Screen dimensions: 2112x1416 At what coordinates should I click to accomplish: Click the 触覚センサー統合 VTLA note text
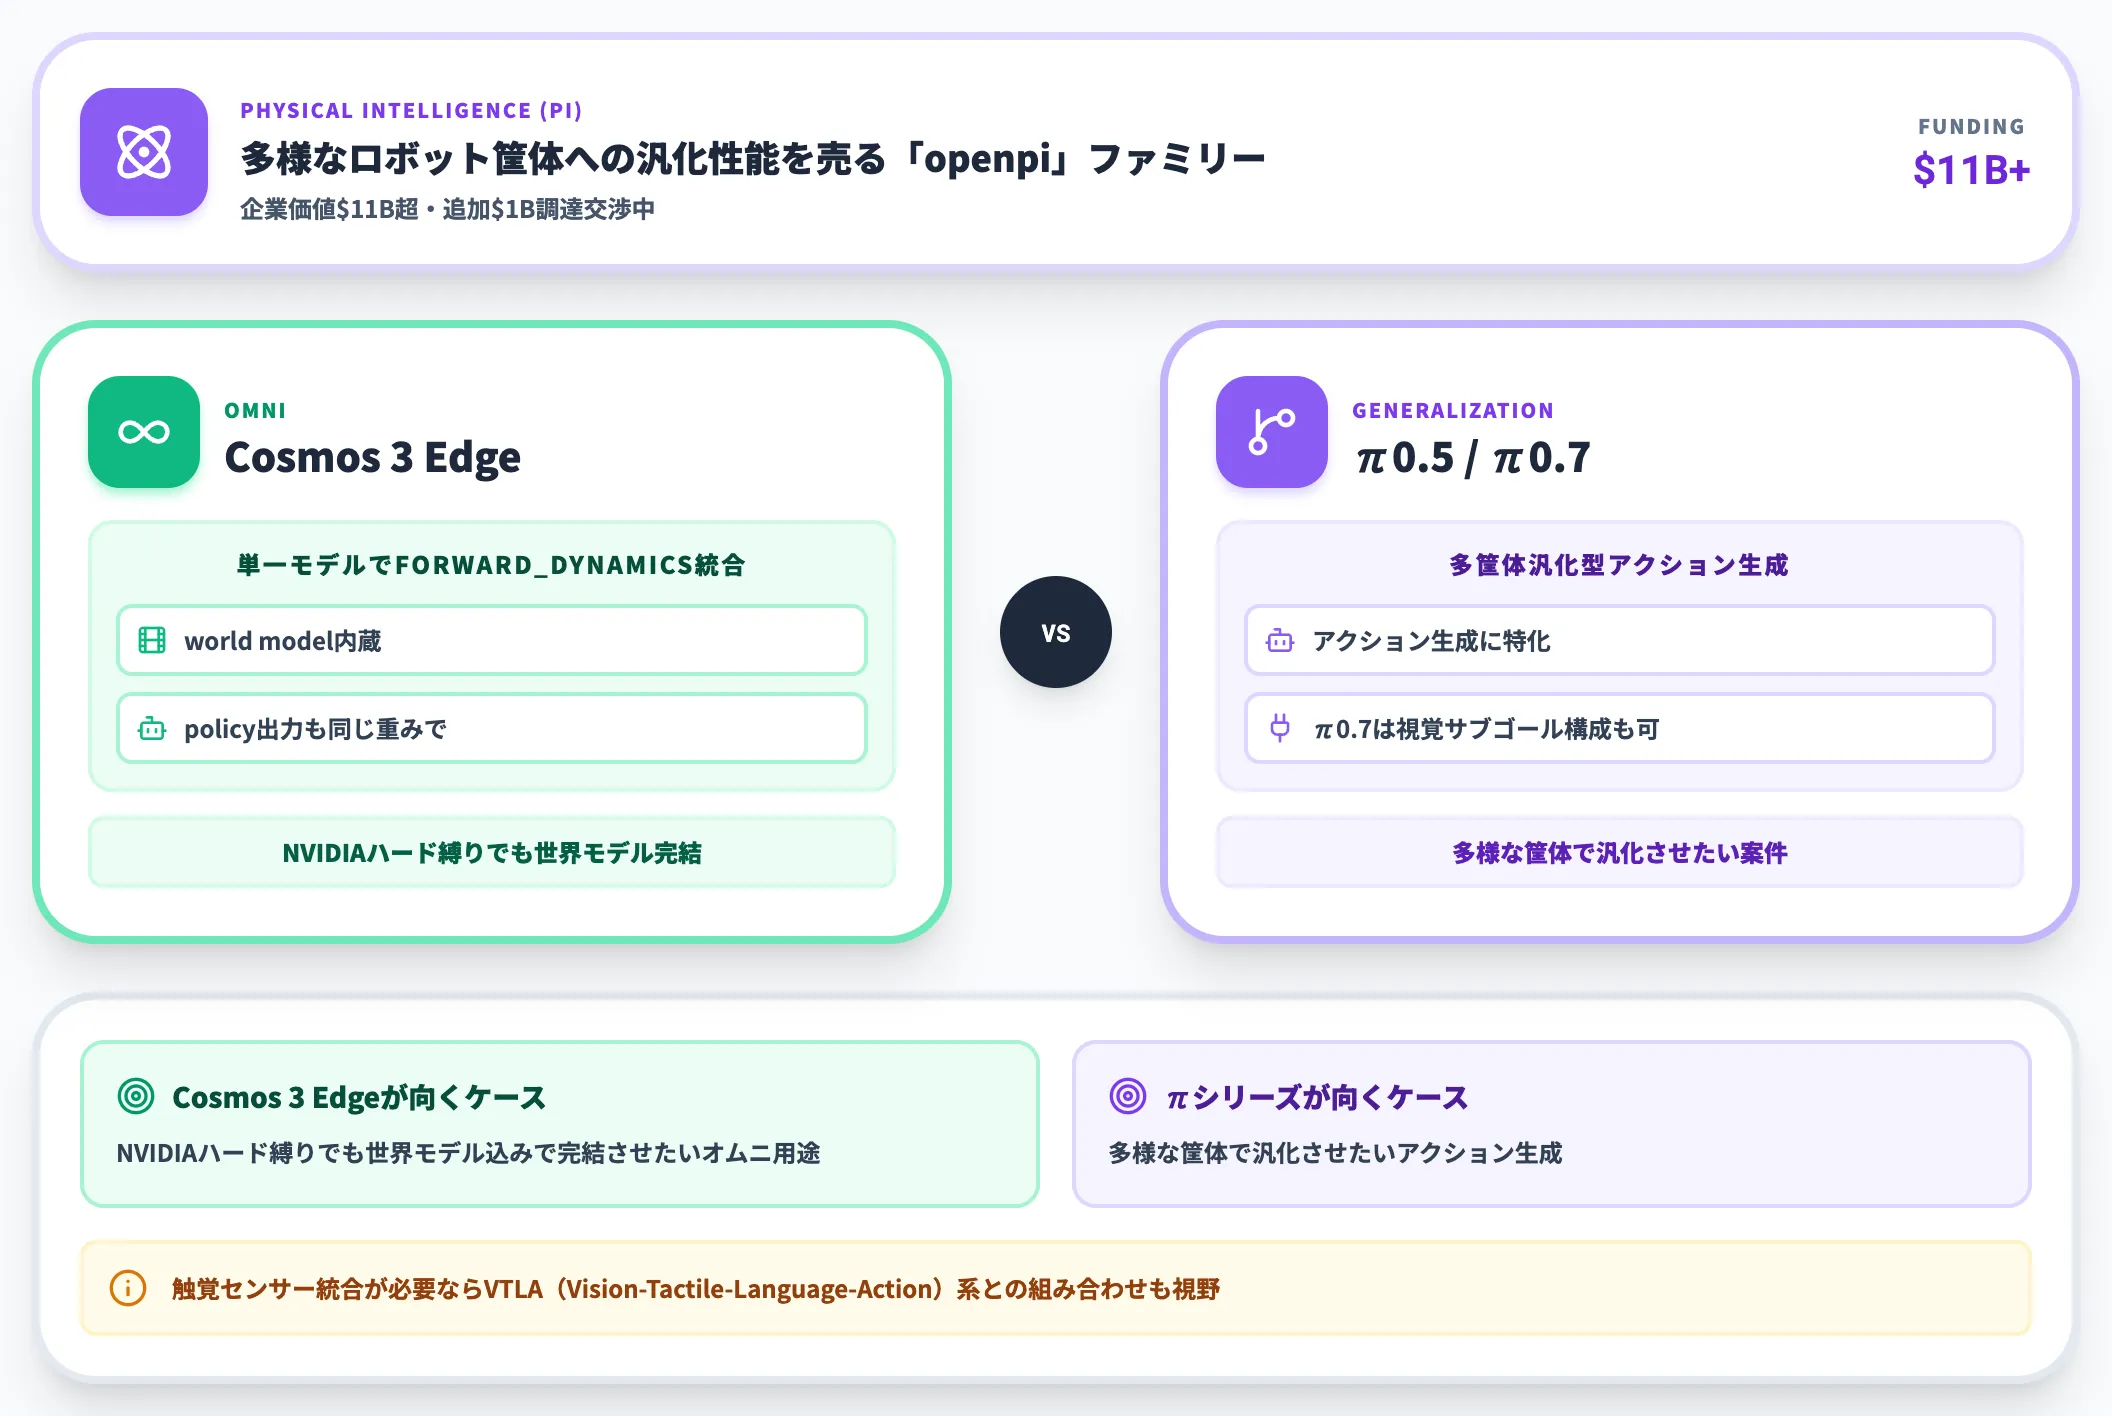tap(696, 1289)
